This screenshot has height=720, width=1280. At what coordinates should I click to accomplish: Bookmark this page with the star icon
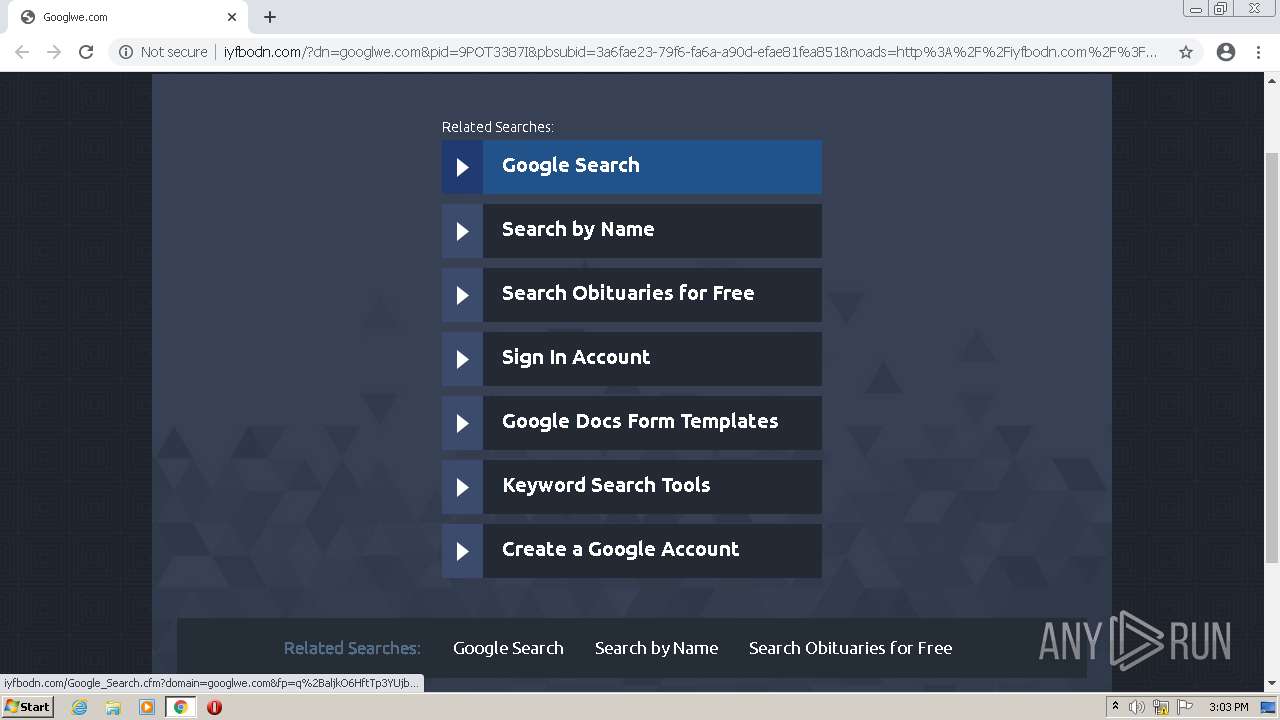click(1186, 52)
